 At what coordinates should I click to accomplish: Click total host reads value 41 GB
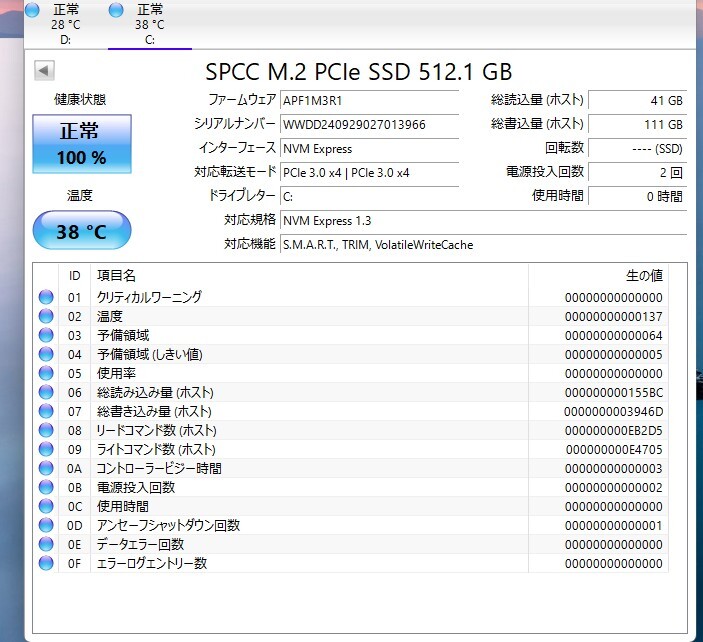coord(637,100)
